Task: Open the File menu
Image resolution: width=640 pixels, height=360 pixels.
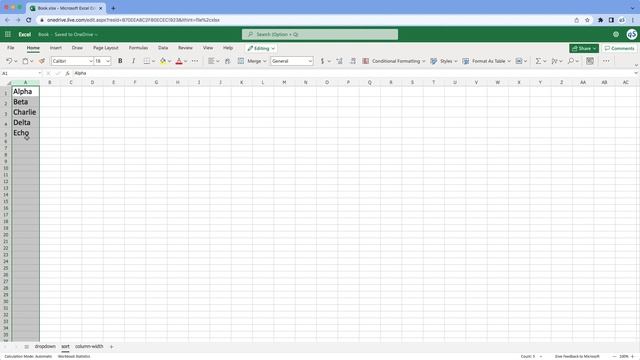Action: pyautogui.click(x=11, y=48)
